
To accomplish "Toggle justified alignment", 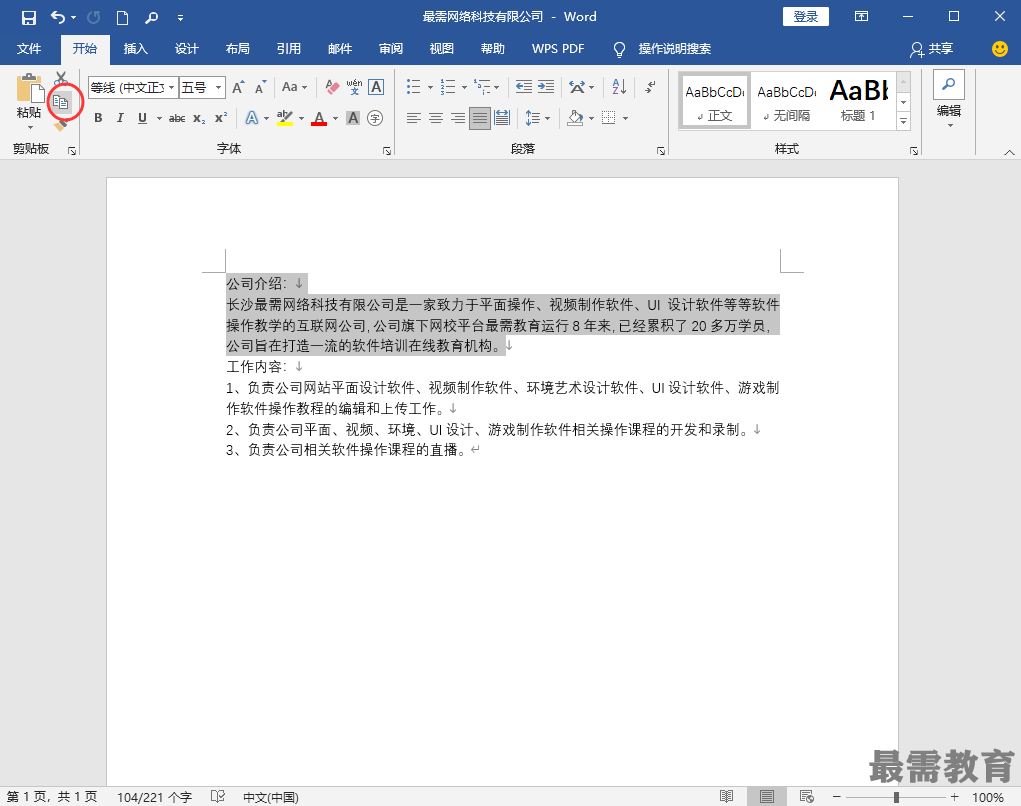I will (x=480, y=118).
